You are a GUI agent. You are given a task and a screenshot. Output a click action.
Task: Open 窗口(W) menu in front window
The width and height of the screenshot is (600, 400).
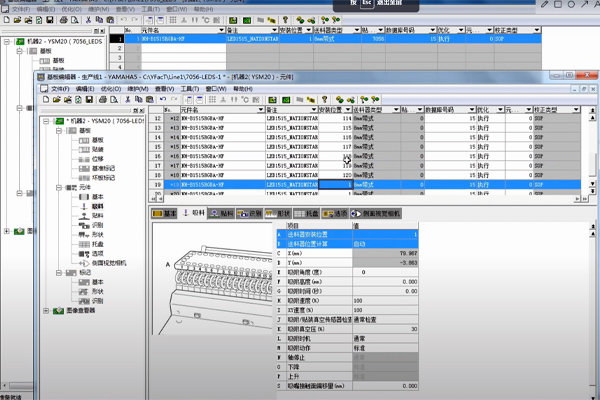pos(216,89)
